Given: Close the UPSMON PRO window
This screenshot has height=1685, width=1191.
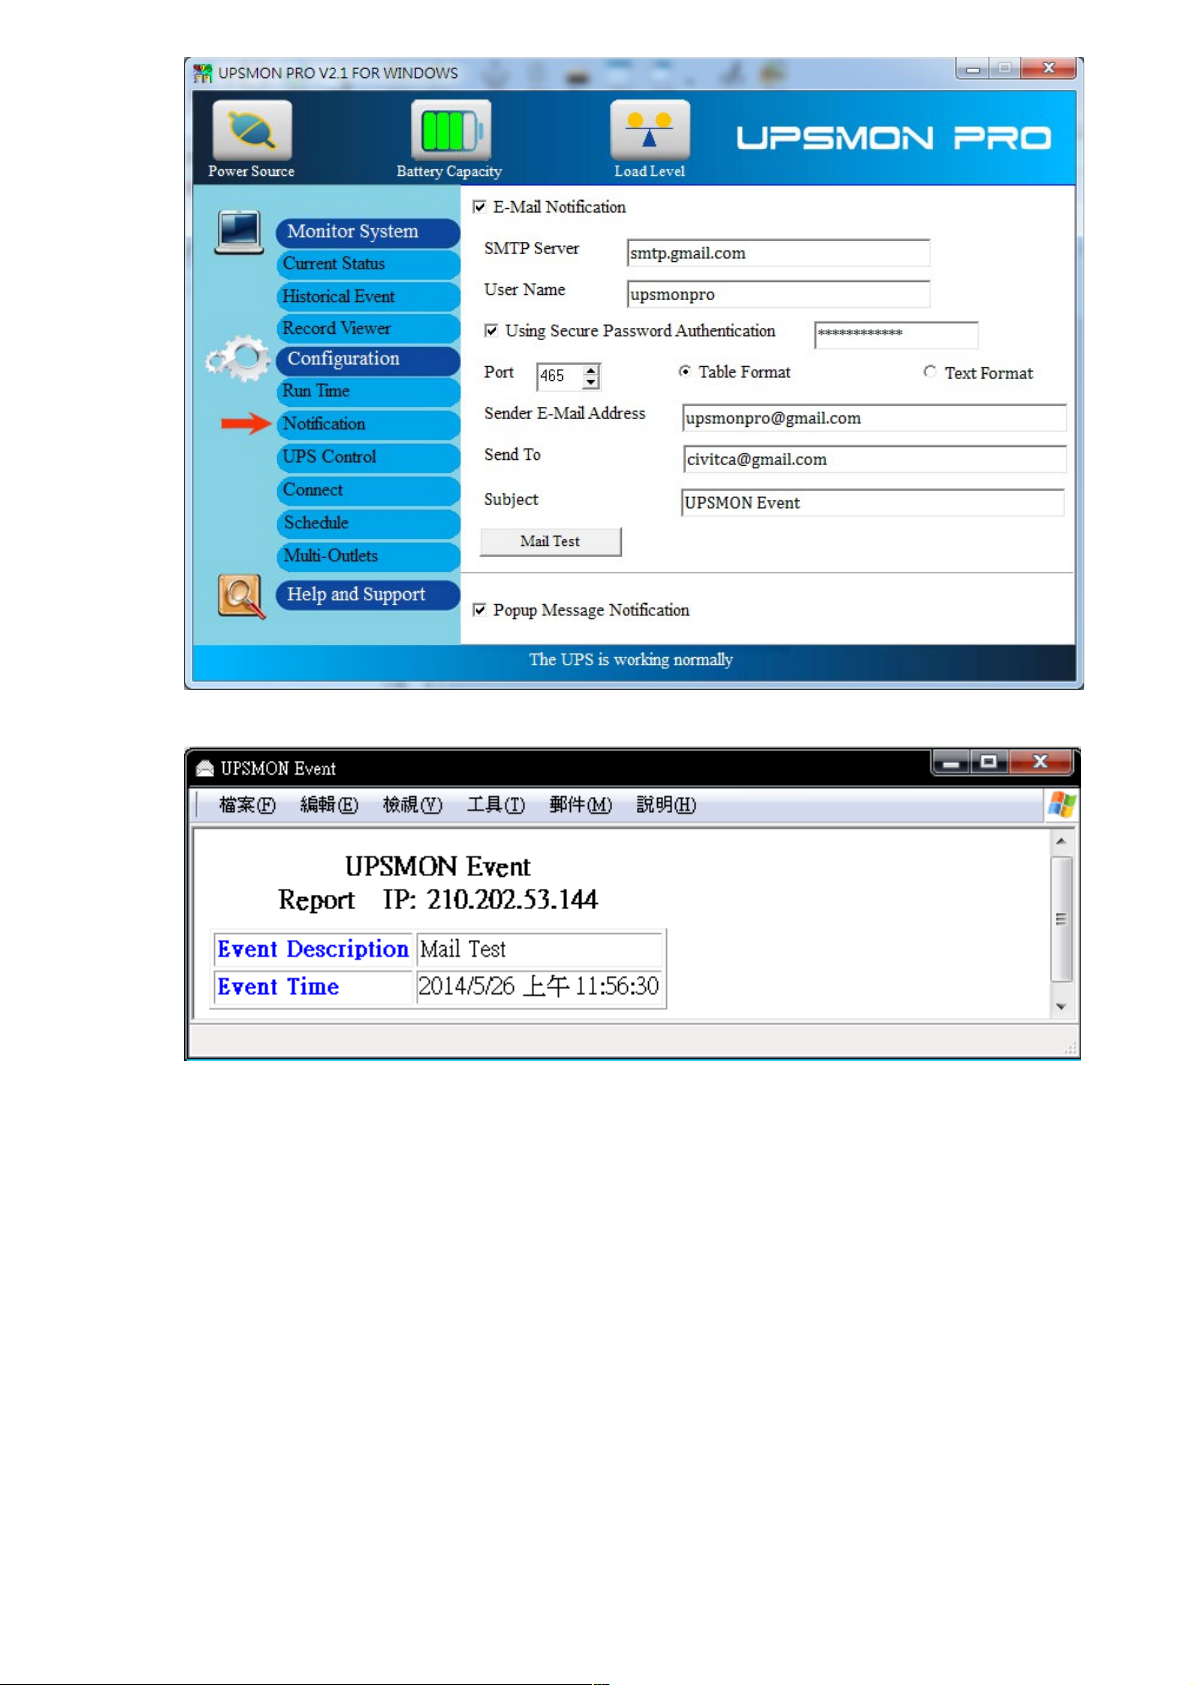Looking at the screenshot, I should [x=1048, y=69].
